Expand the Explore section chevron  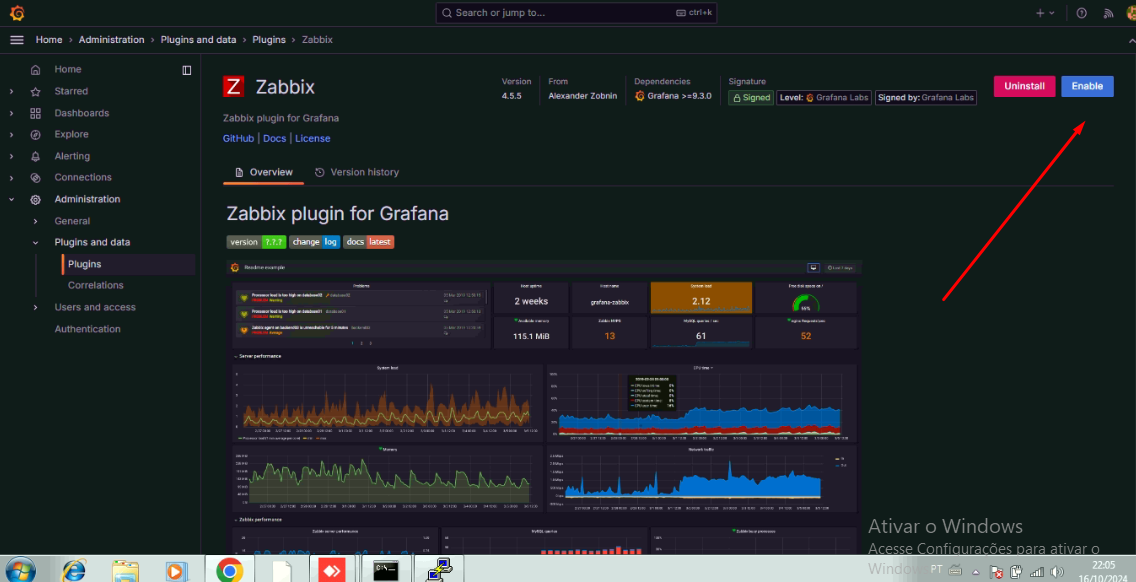tap(11, 135)
